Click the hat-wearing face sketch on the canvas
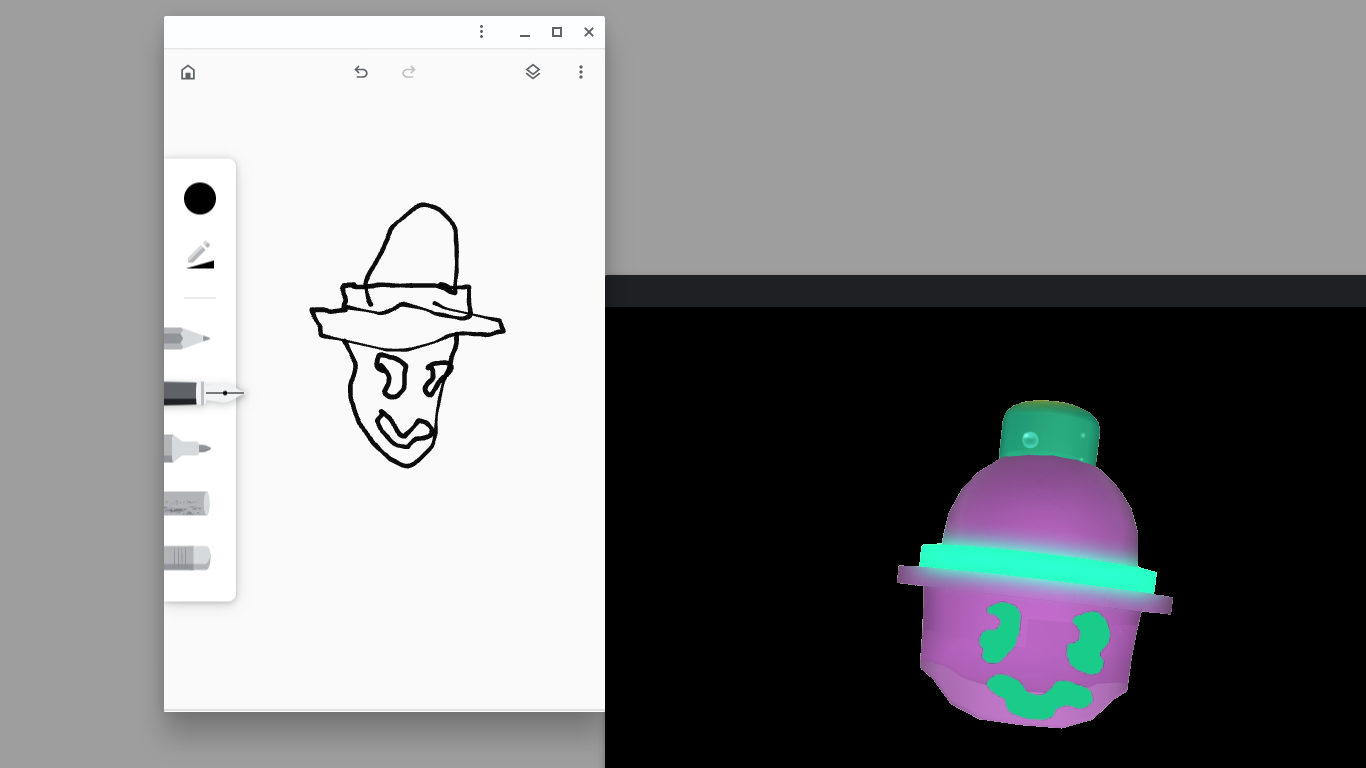 tap(407, 334)
